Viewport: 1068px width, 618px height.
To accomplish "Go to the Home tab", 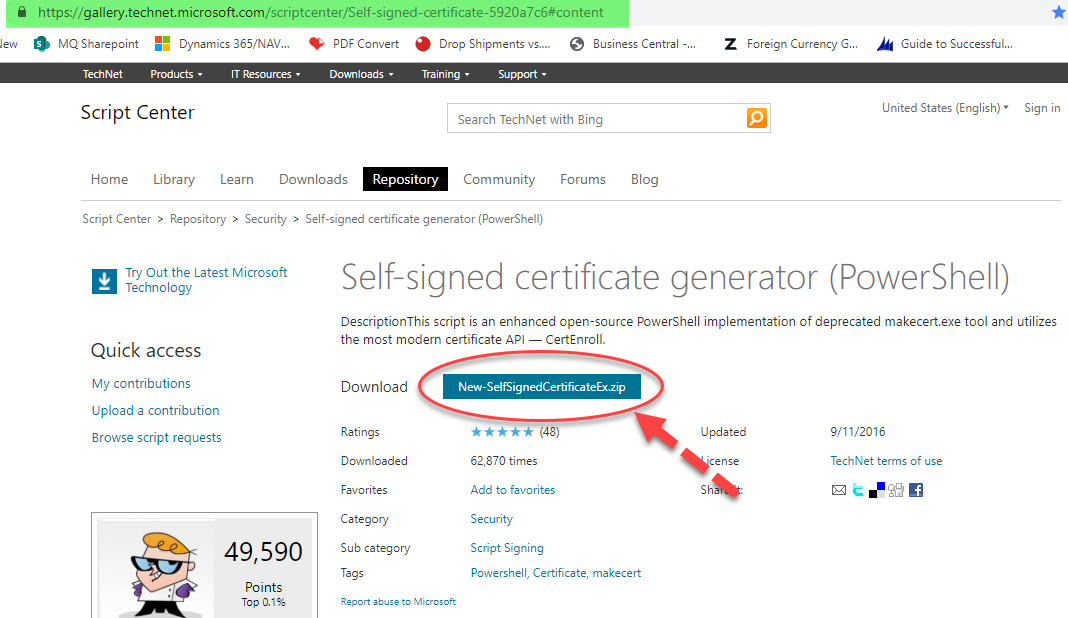I will click(x=109, y=179).
